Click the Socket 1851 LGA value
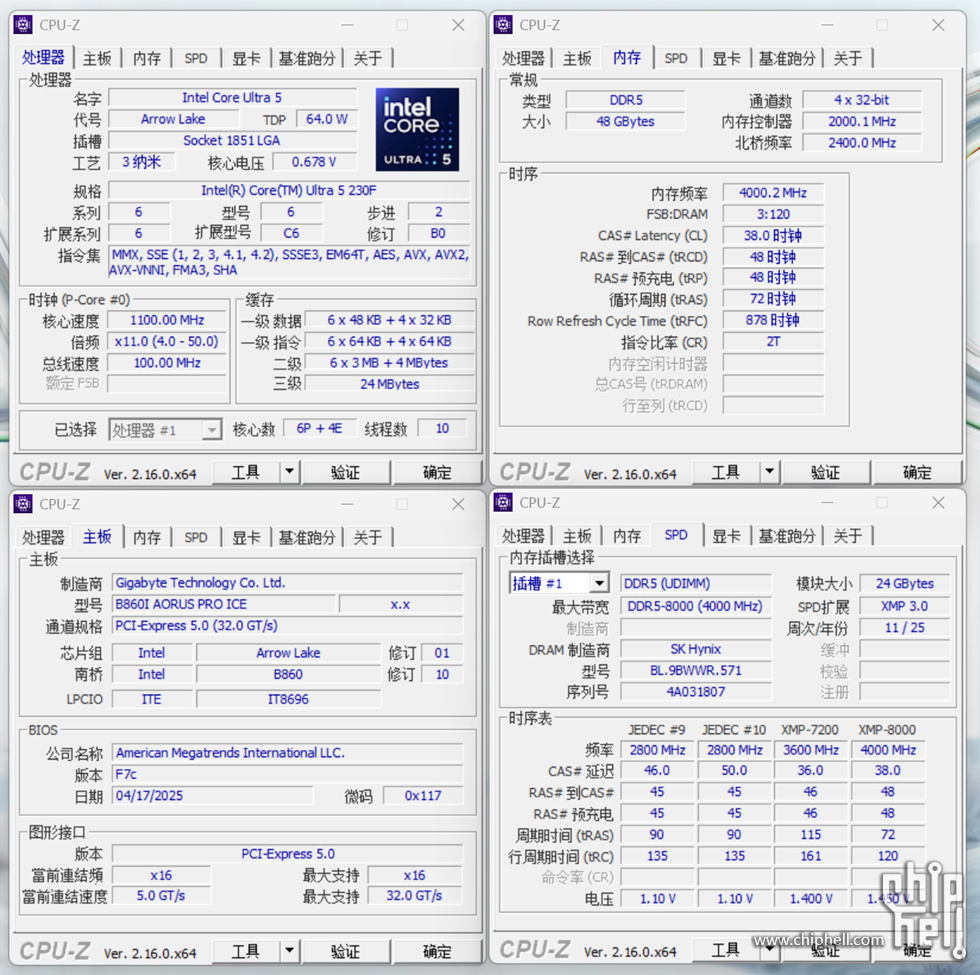This screenshot has height=975, width=980. pyautogui.click(x=232, y=141)
